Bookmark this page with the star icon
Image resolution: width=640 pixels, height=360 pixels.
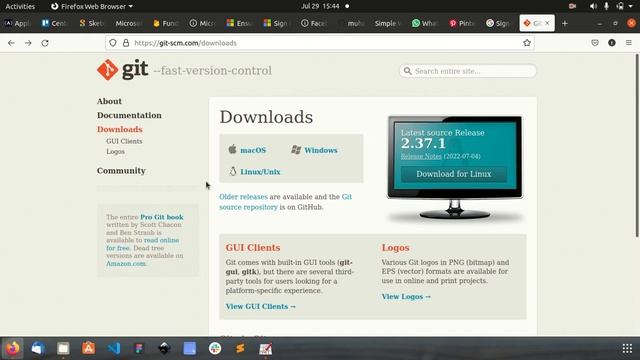pyautogui.click(x=527, y=43)
